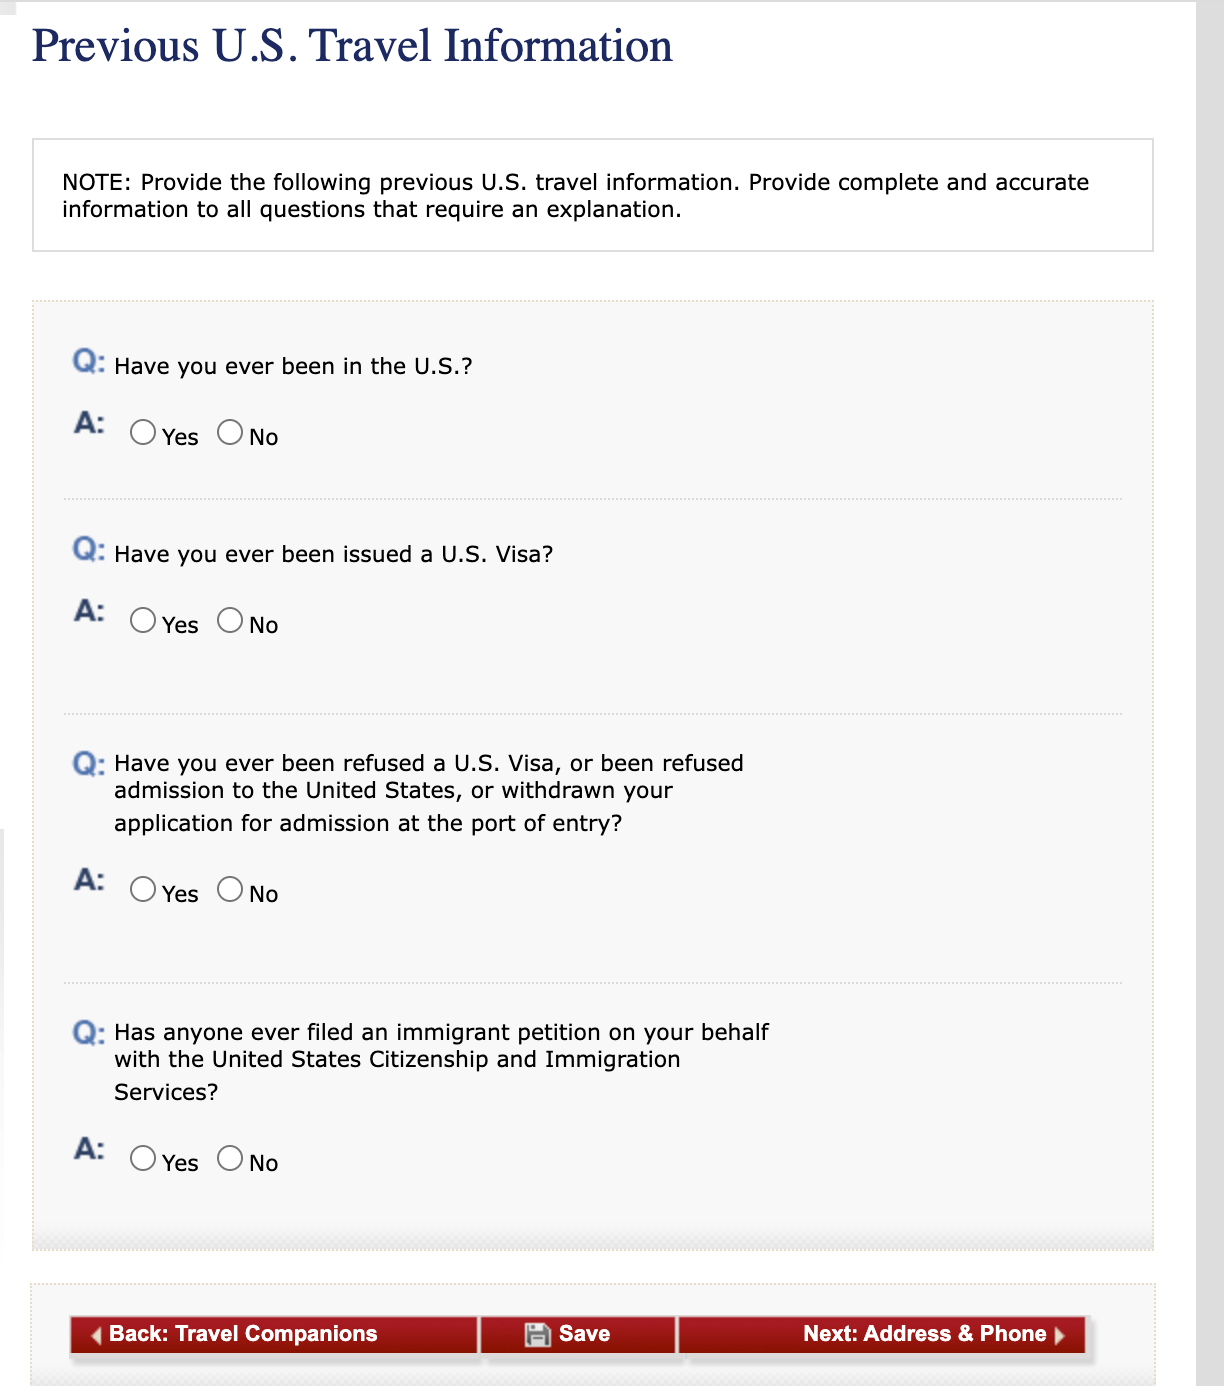This screenshot has height=1386, width=1224.
Task: Click the immigrant petition question text
Action: (x=440, y=1060)
